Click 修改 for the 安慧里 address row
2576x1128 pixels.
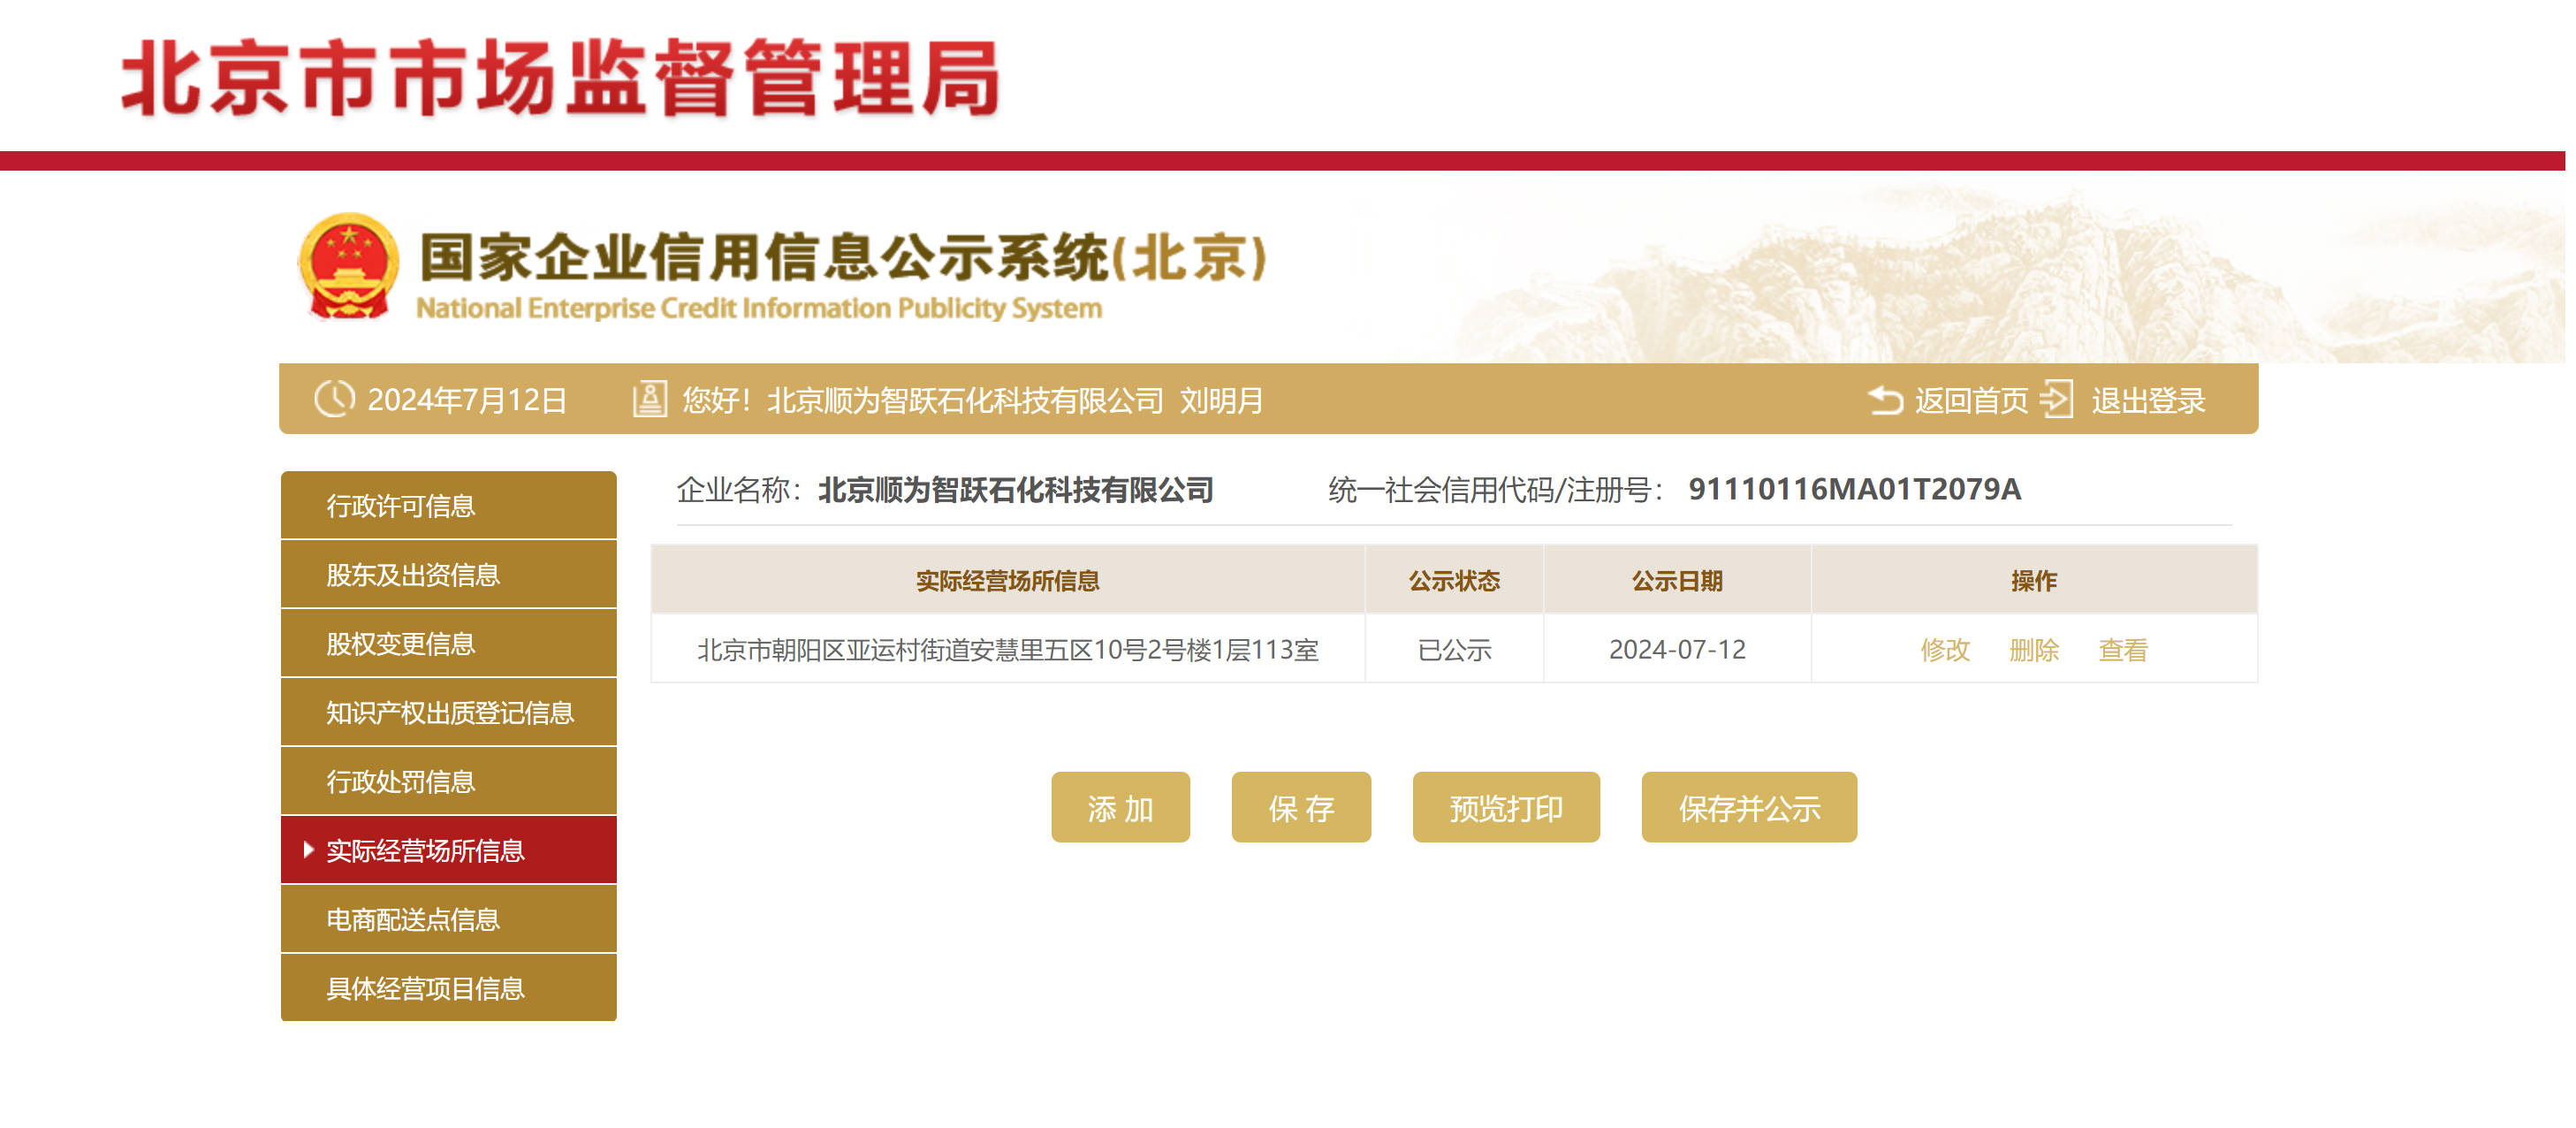1945,650
